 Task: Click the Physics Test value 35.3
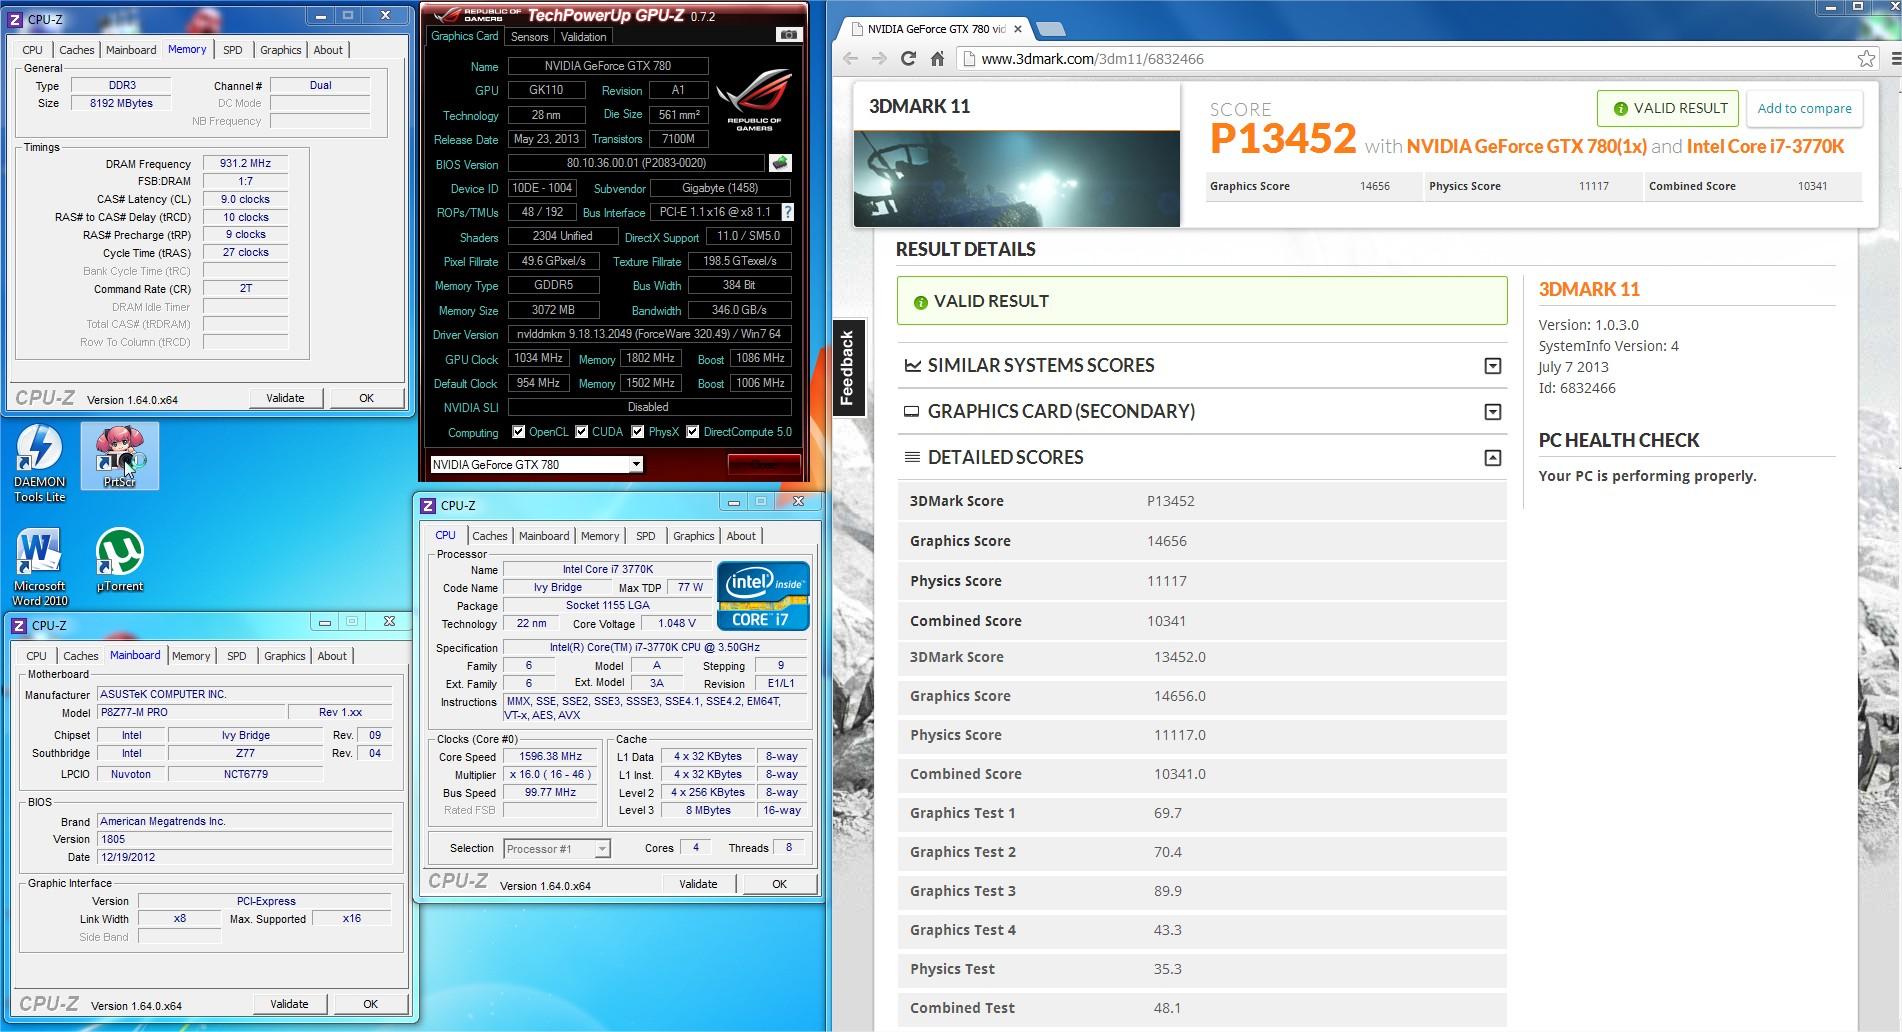click(1167, 969)
